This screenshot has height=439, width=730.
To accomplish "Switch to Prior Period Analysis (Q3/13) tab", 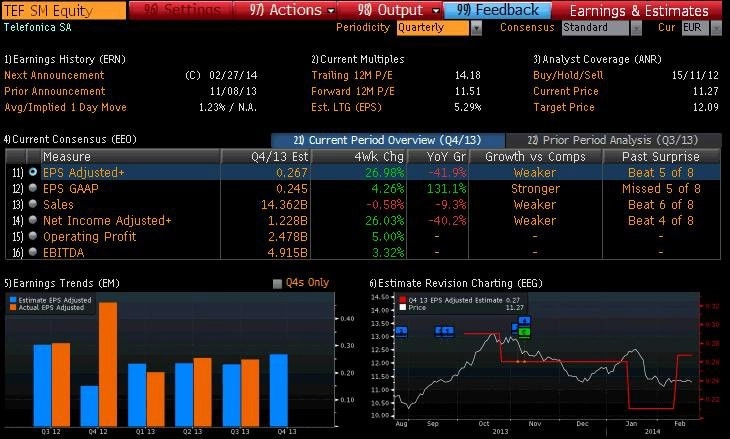I will point(613,140).
